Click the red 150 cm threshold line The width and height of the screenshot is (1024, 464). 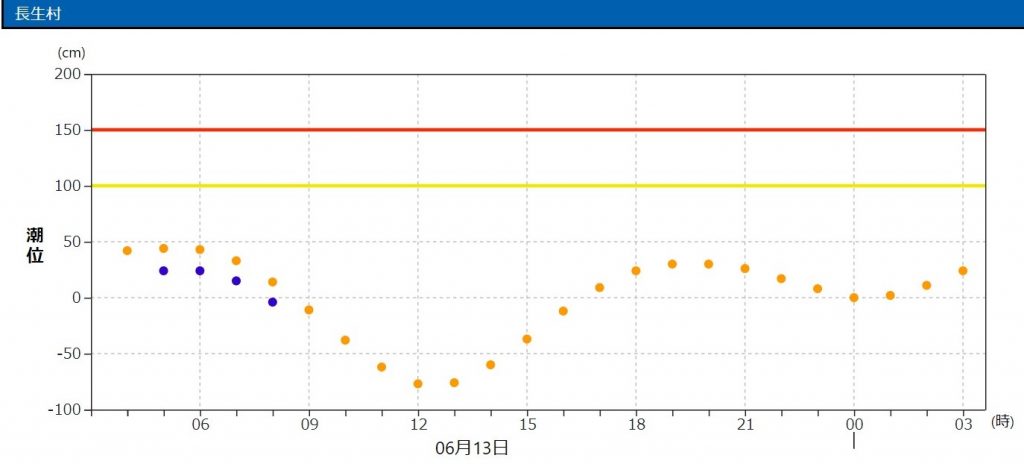[x=538, y=129]
